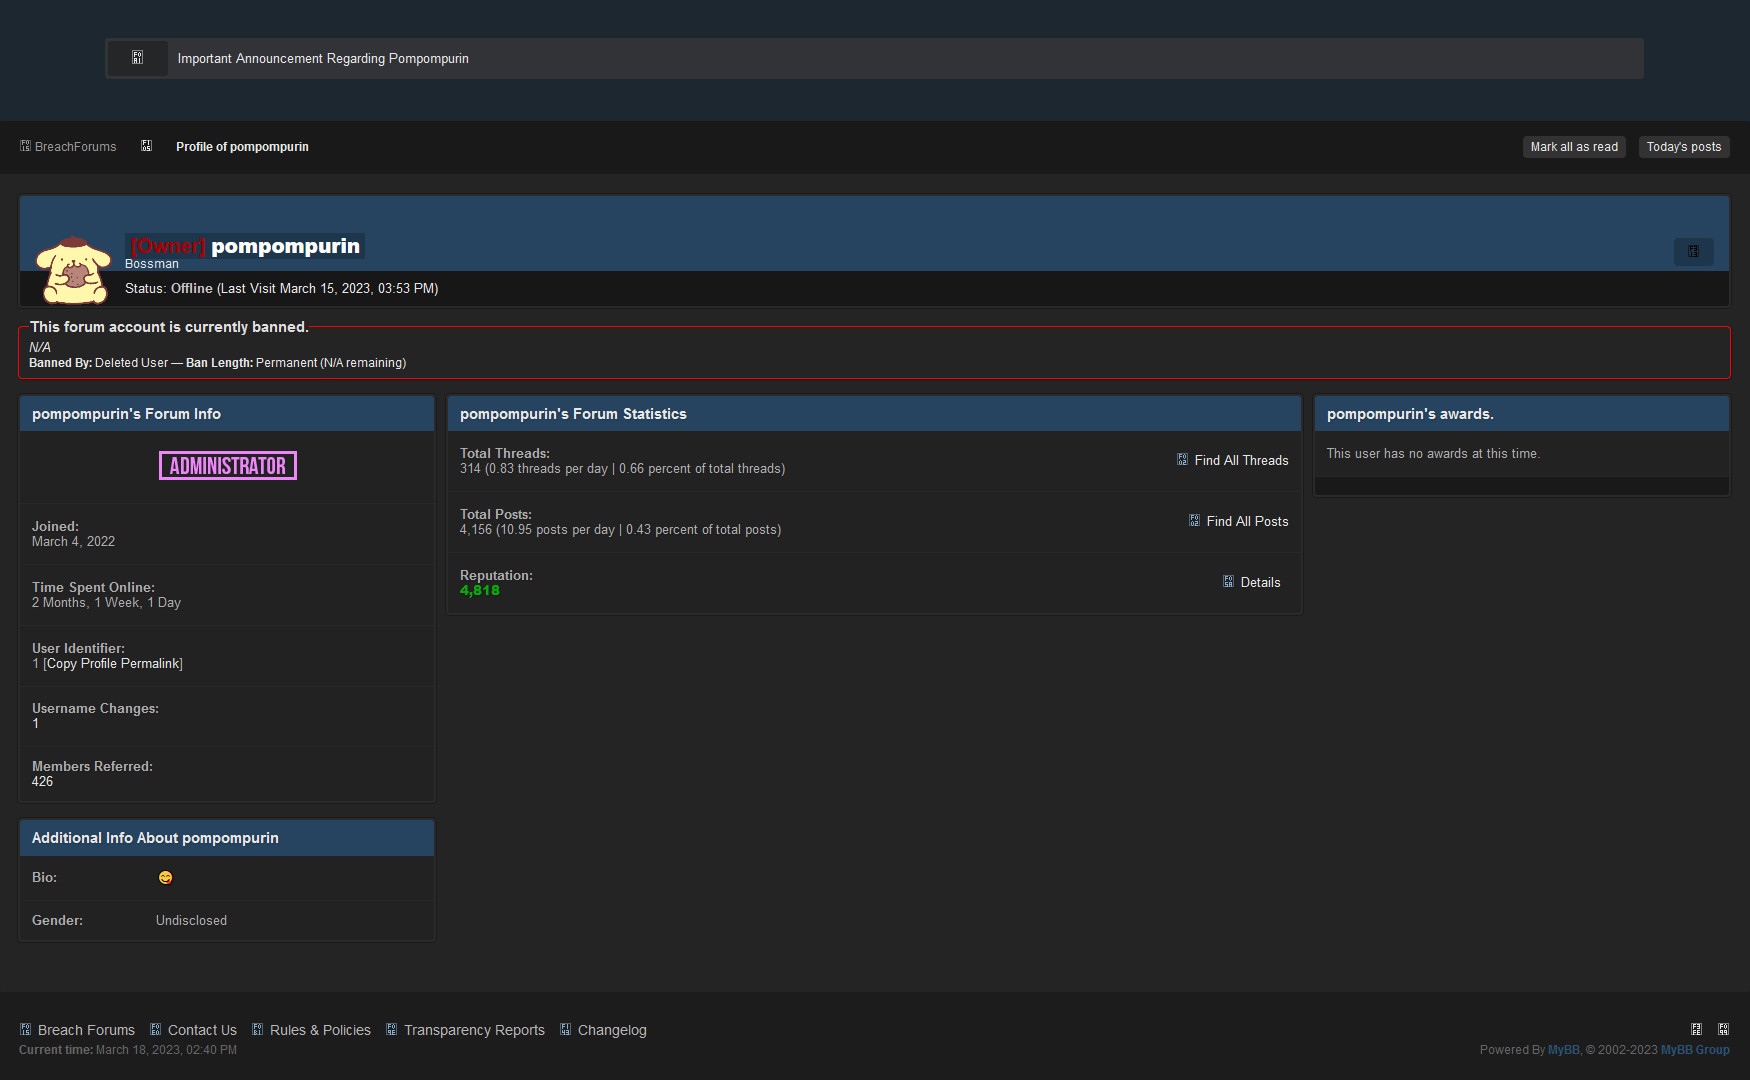Go to BreachForums home breadcrumb
This screenshot has width=1750, height=1080.
point(76,147)
